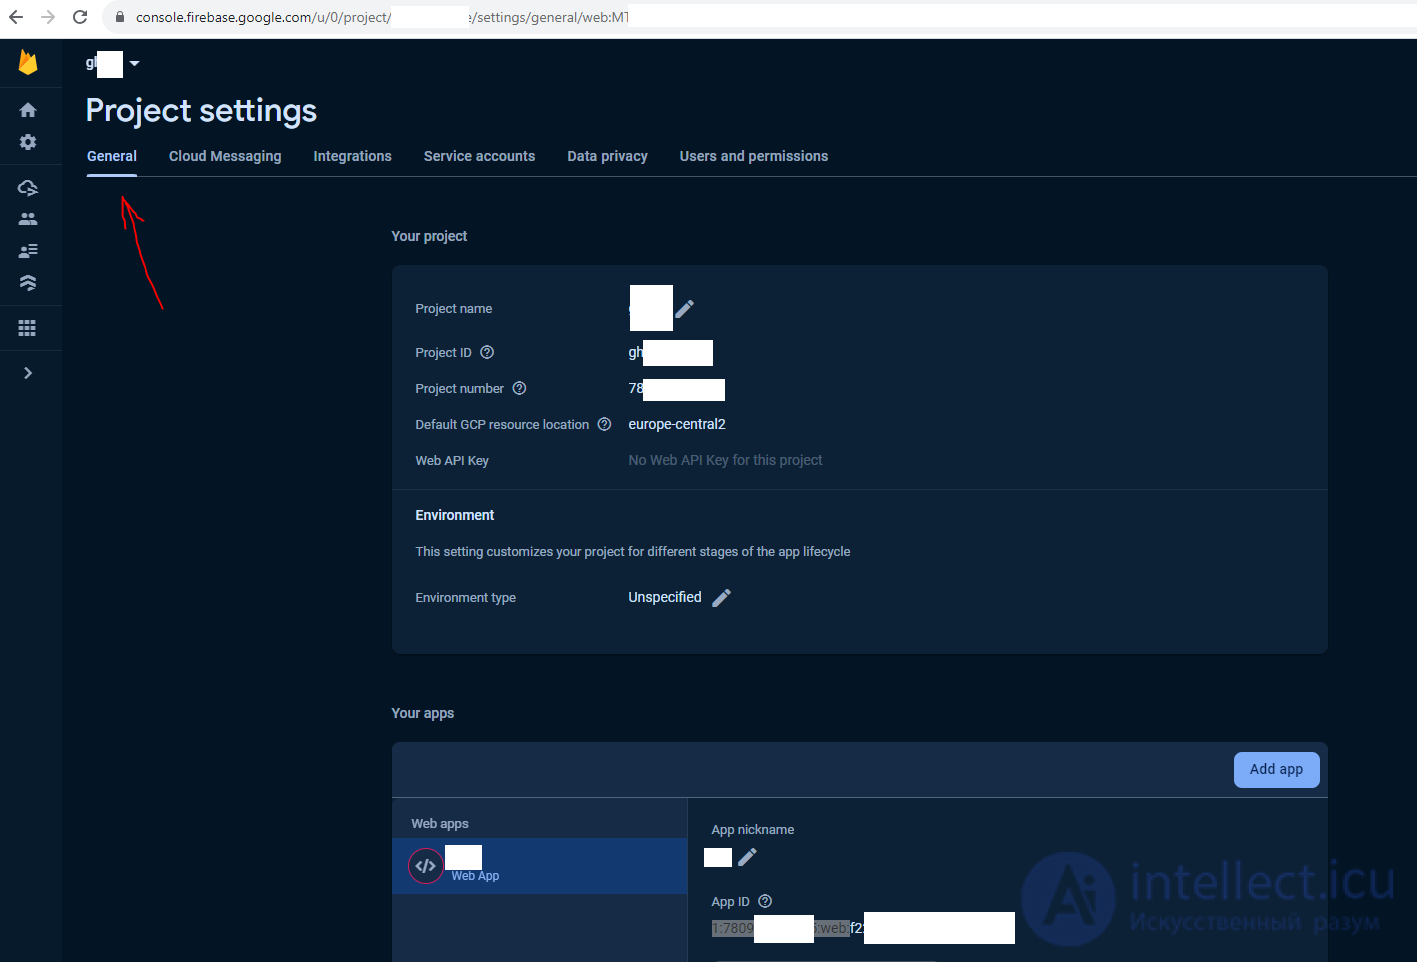Open the cloud sync icon in sidebar

click(28, 187)
